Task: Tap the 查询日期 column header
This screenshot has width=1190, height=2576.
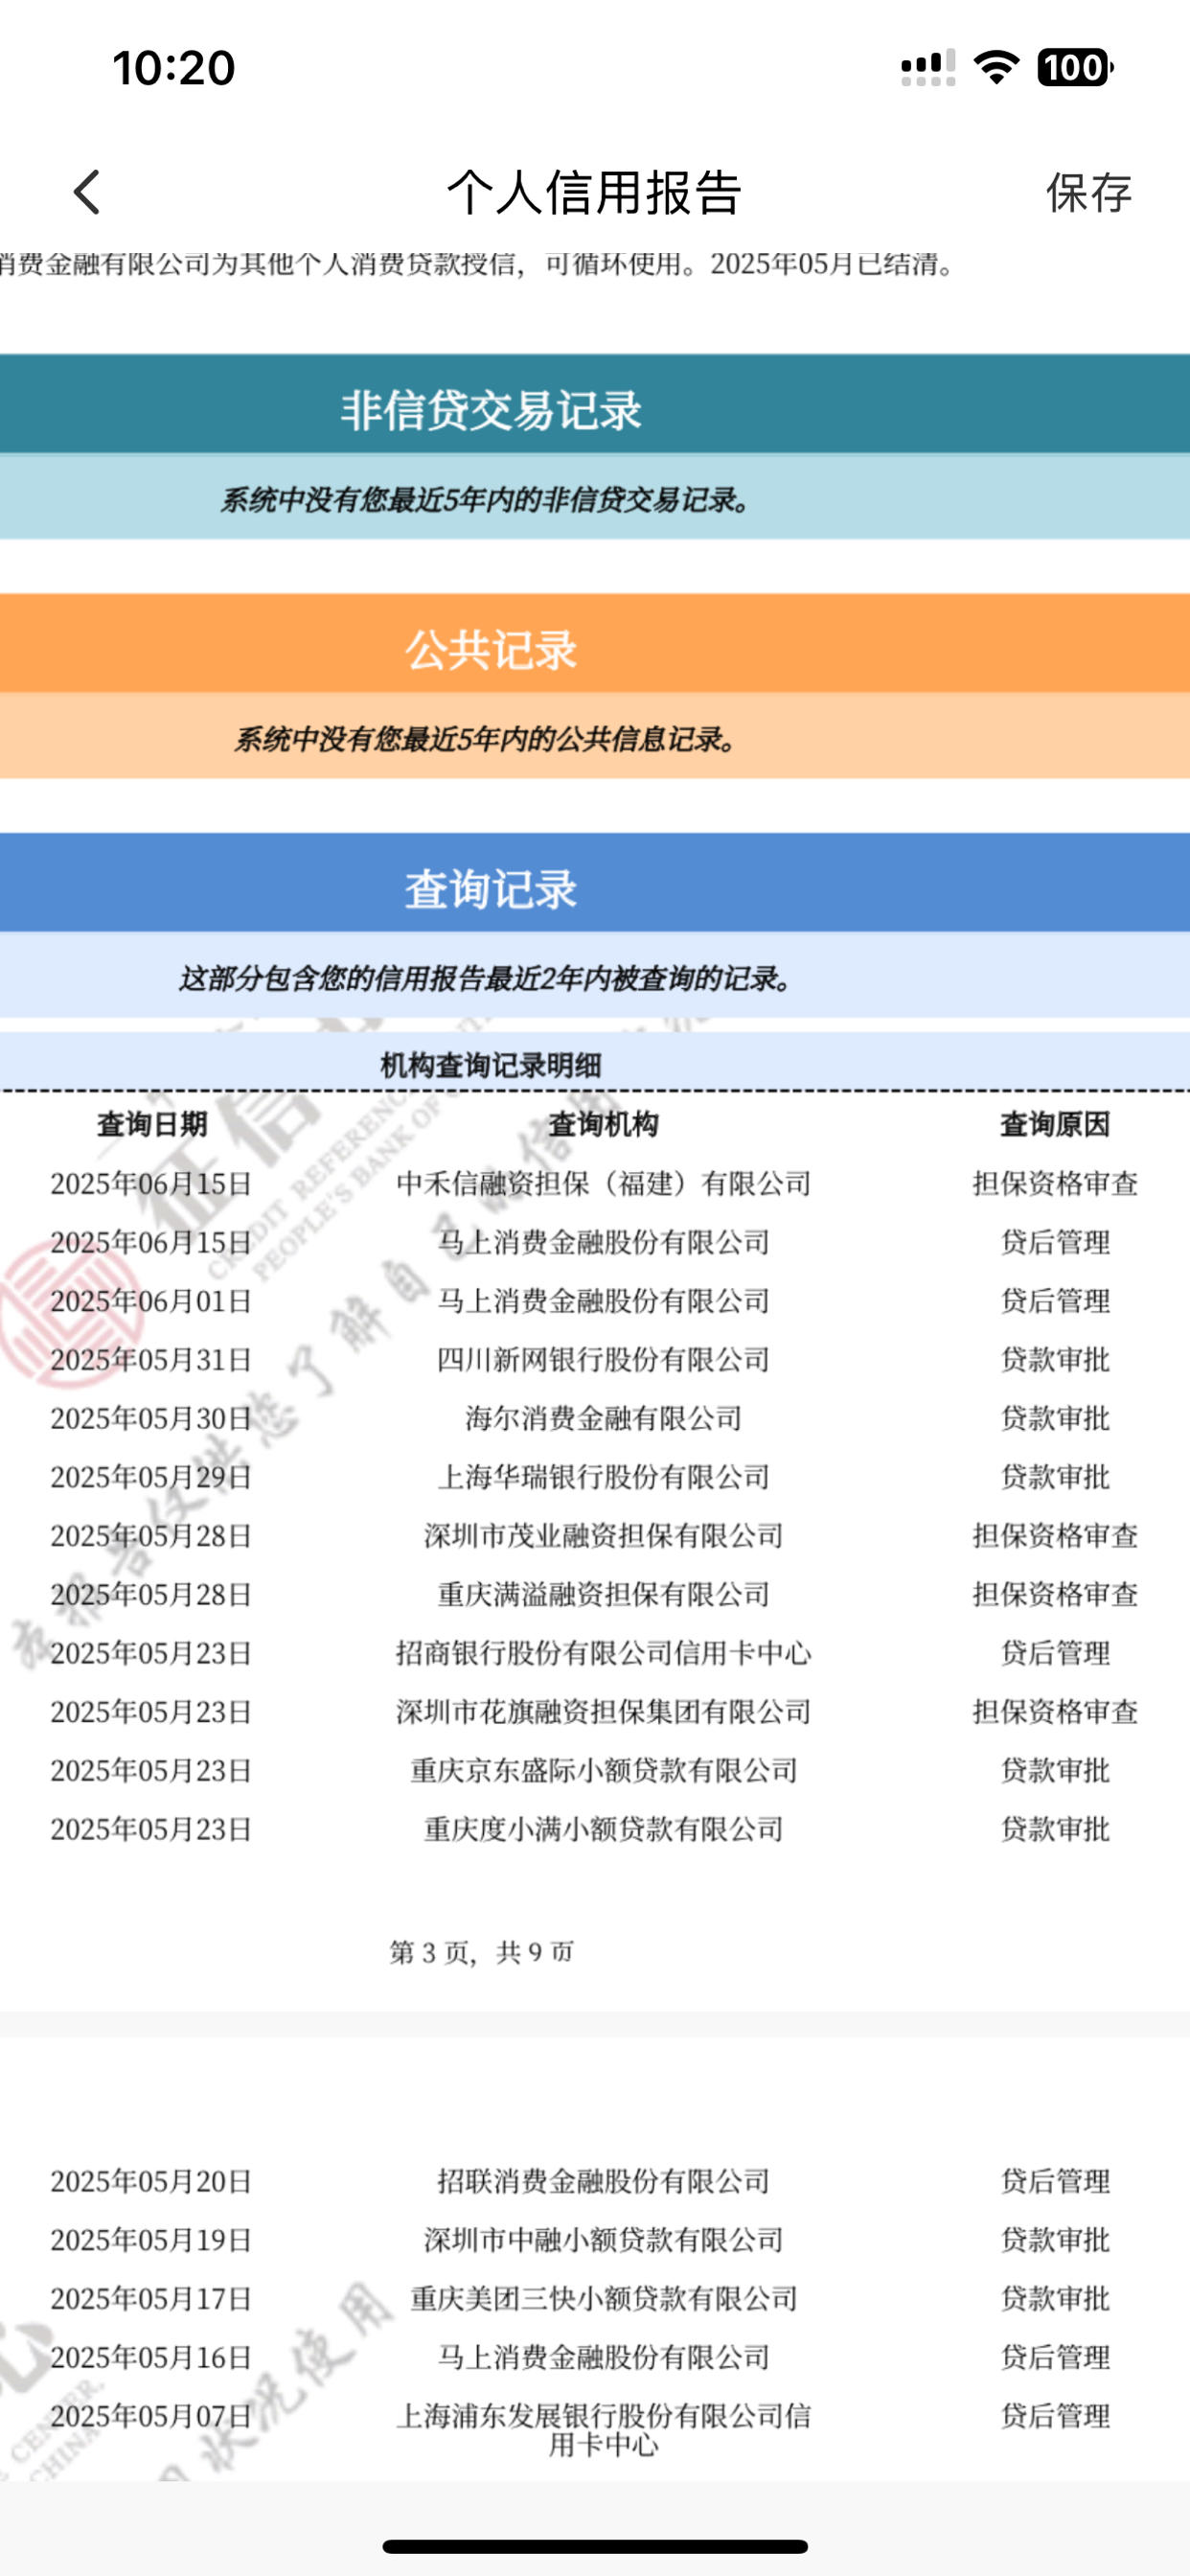Action: [152, 1124]
